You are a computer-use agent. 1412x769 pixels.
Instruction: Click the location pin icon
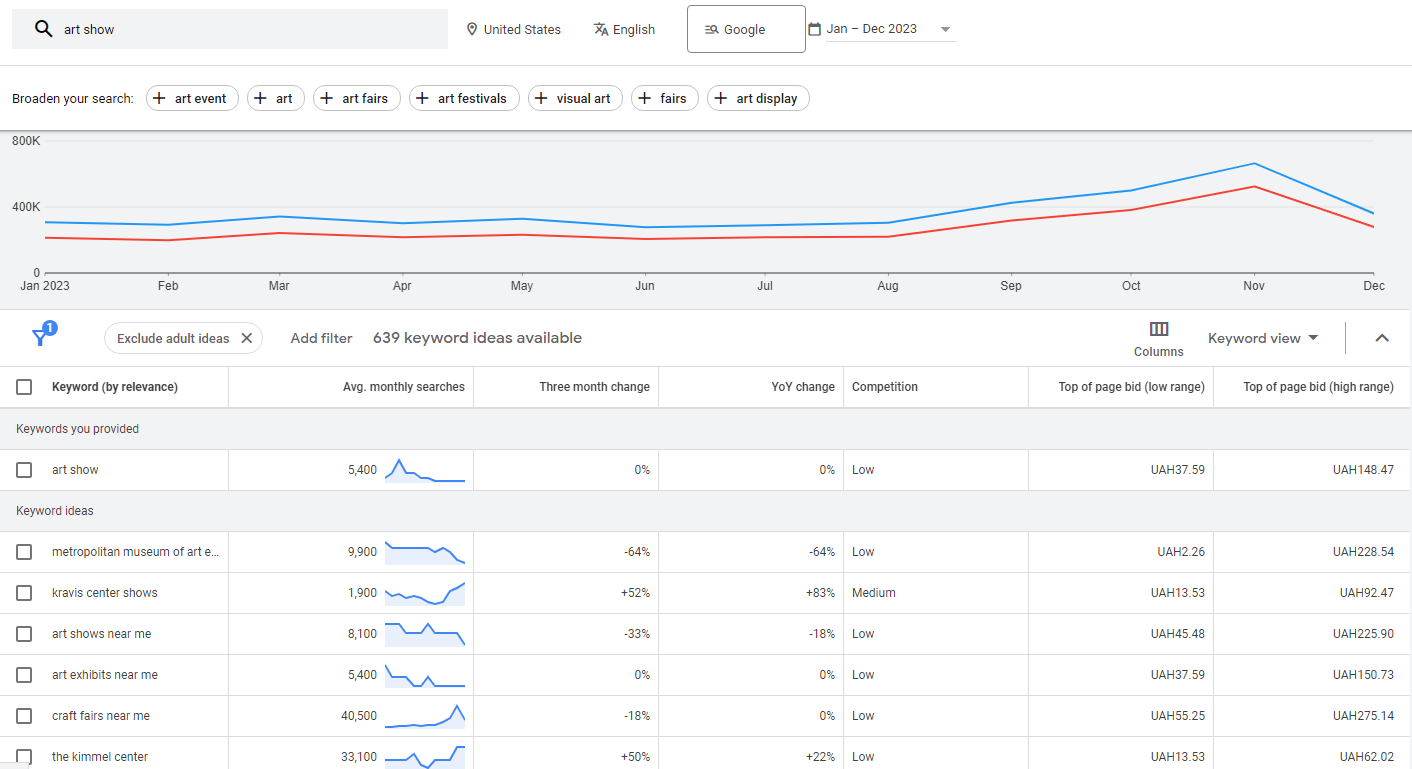pyautogui.click(x=472, y=29)
